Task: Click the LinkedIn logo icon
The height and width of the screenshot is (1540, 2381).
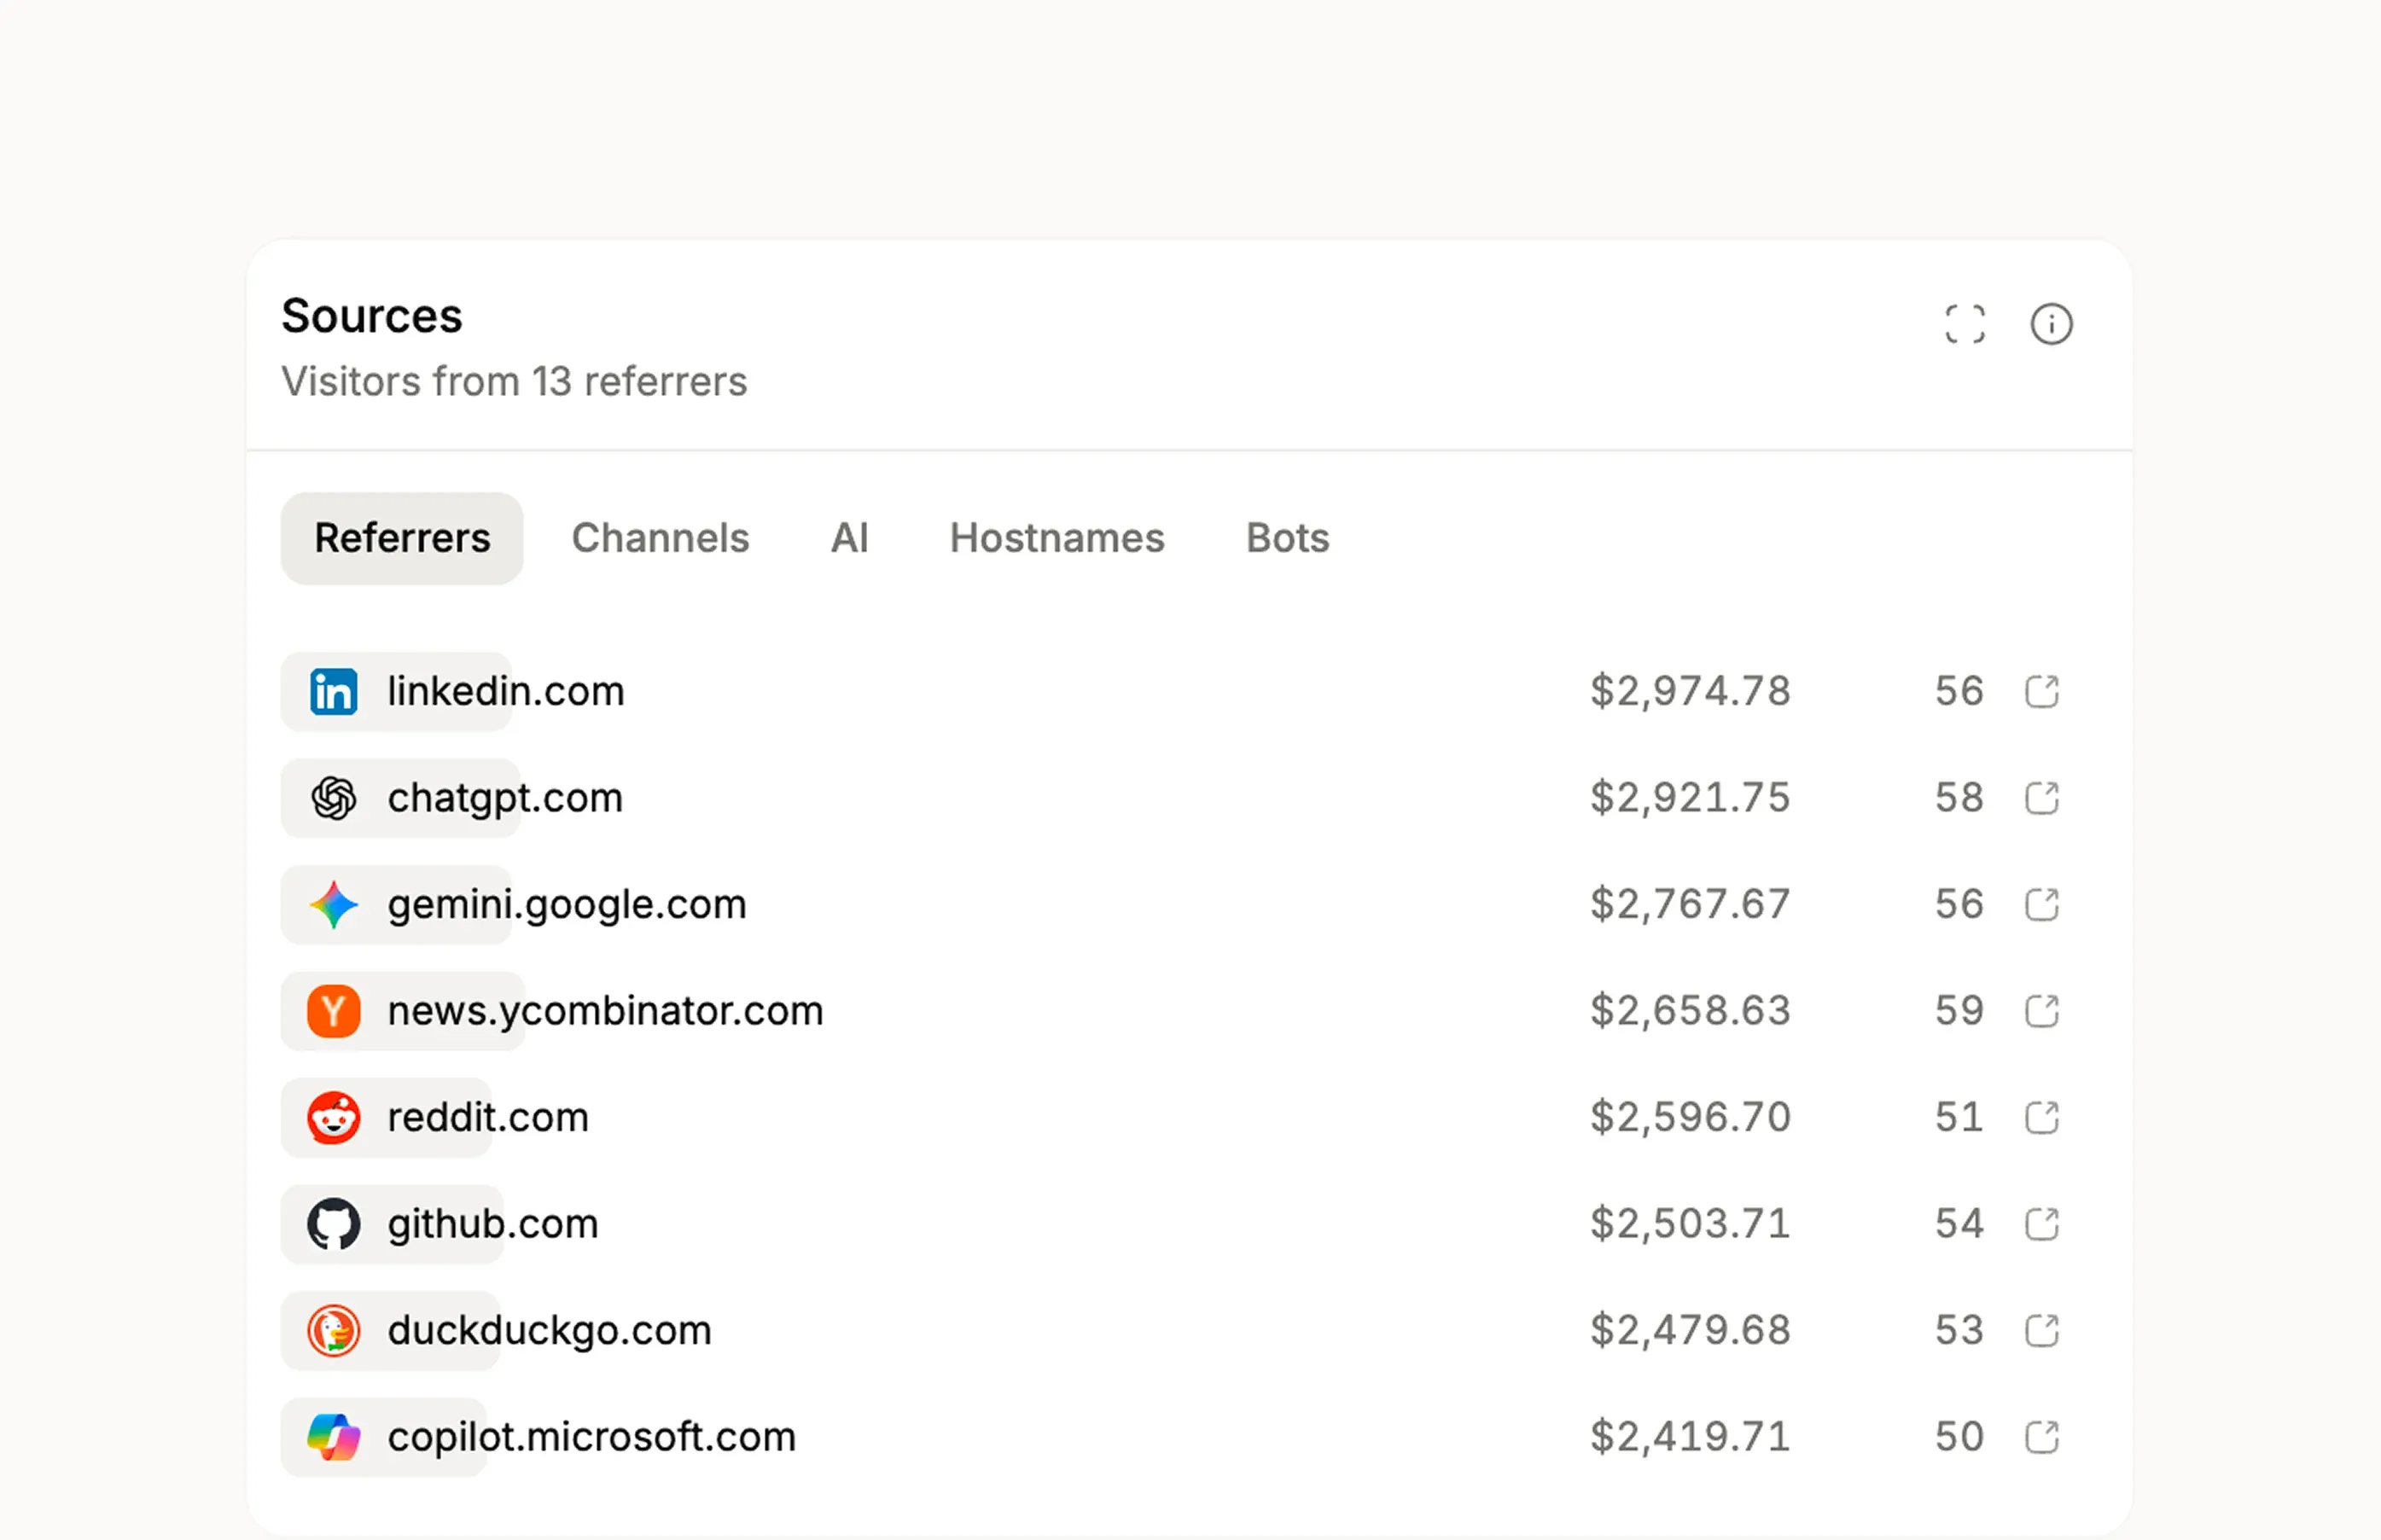Action: tap(333, 691)
